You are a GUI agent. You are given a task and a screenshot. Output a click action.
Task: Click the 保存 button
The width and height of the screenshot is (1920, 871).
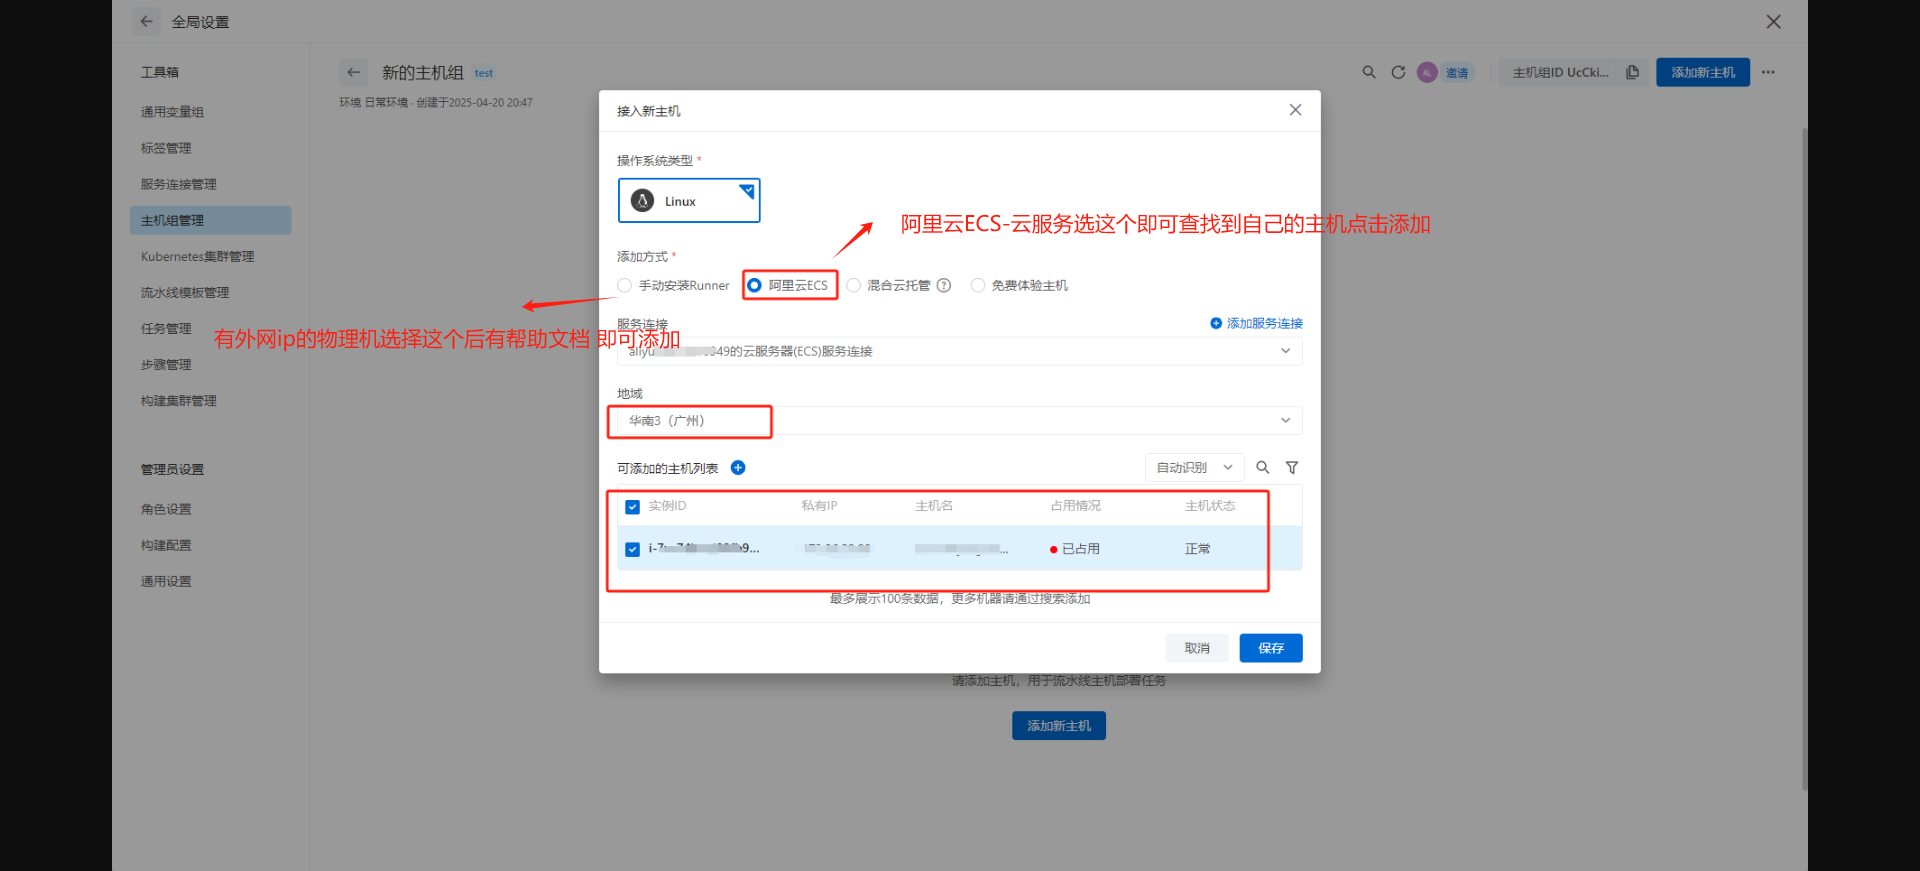click(x=1271, y=648)
